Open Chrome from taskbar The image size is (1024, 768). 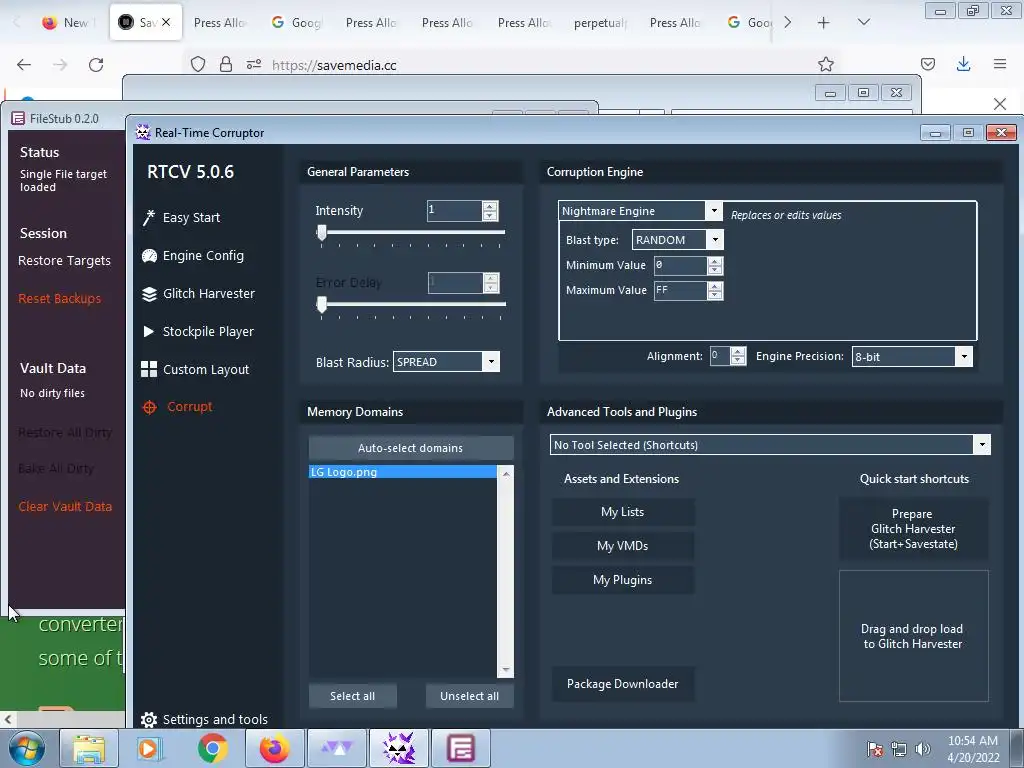(212, 748)
